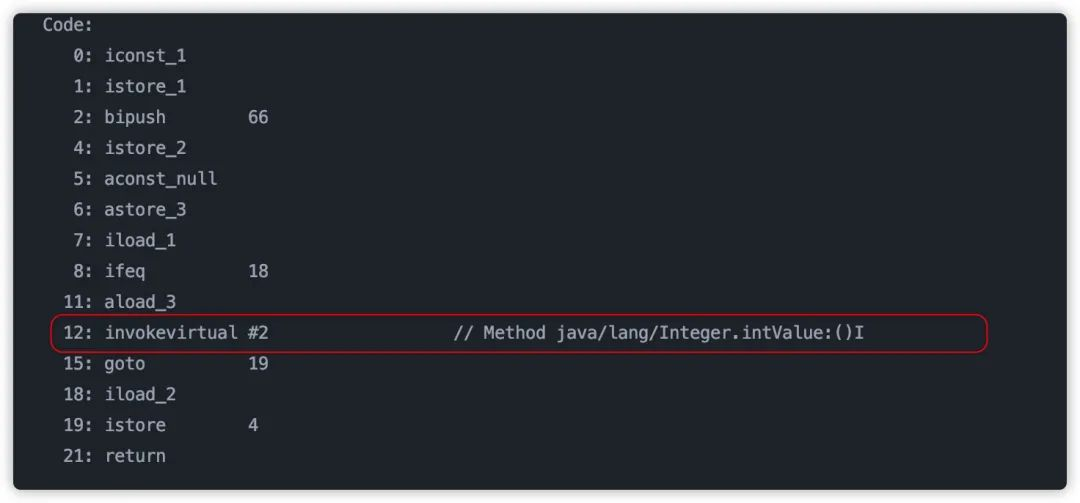Click the iload_2 instruction at offset 18

pos(140,394)
